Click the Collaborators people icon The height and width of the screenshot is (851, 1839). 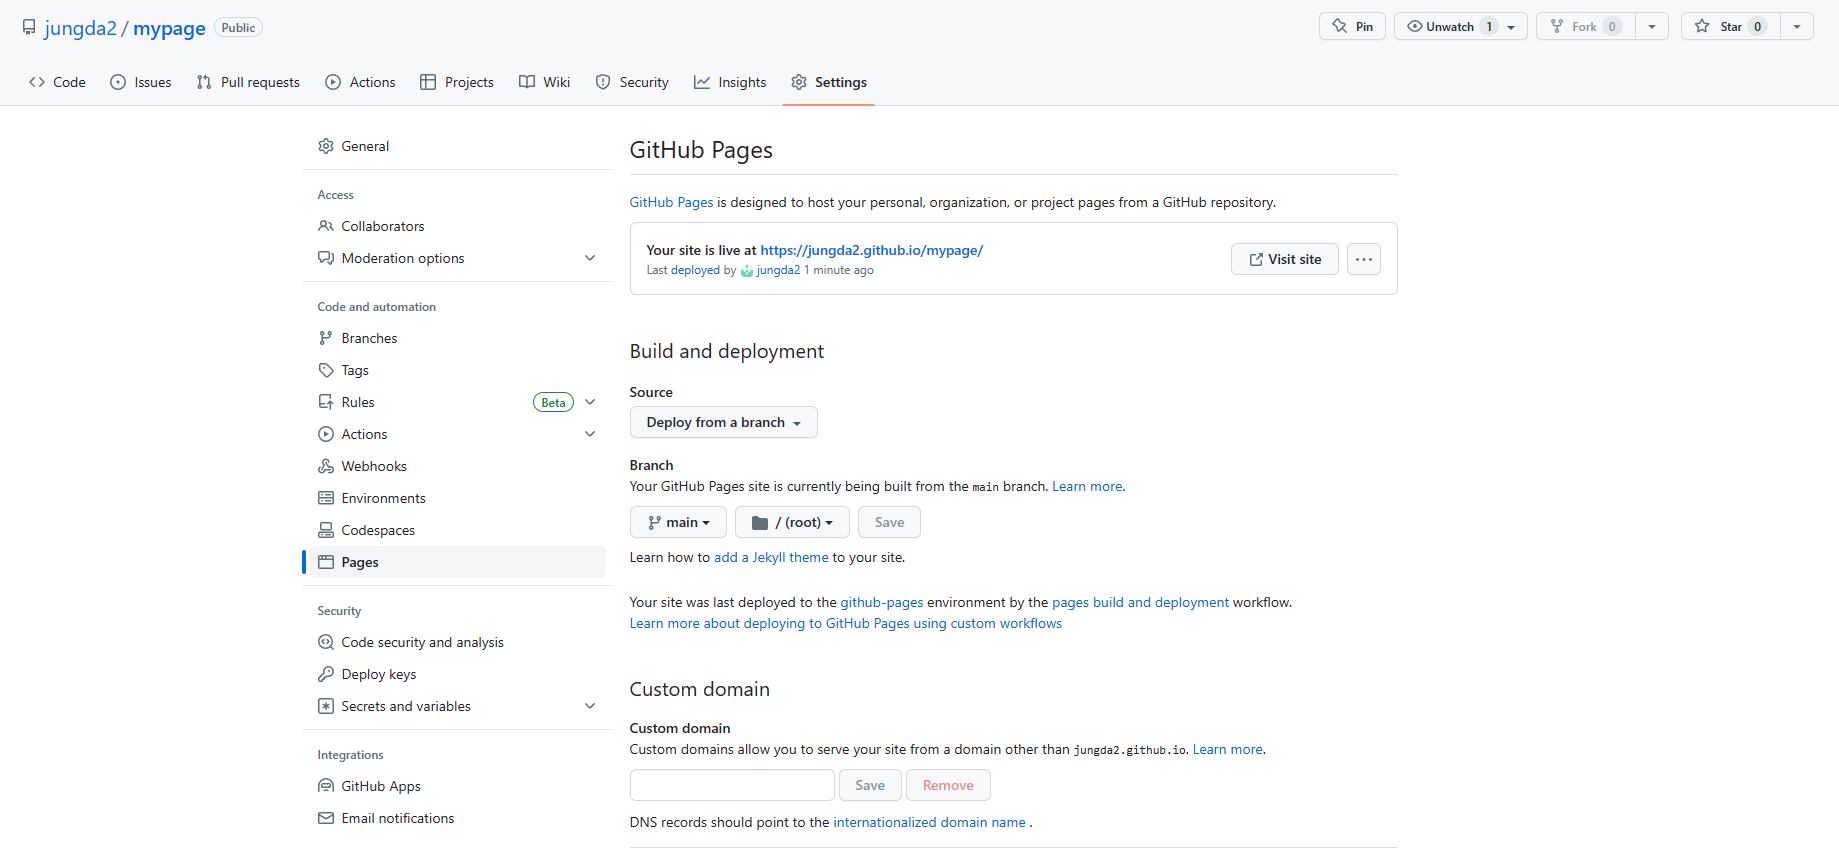click(326, 226)
